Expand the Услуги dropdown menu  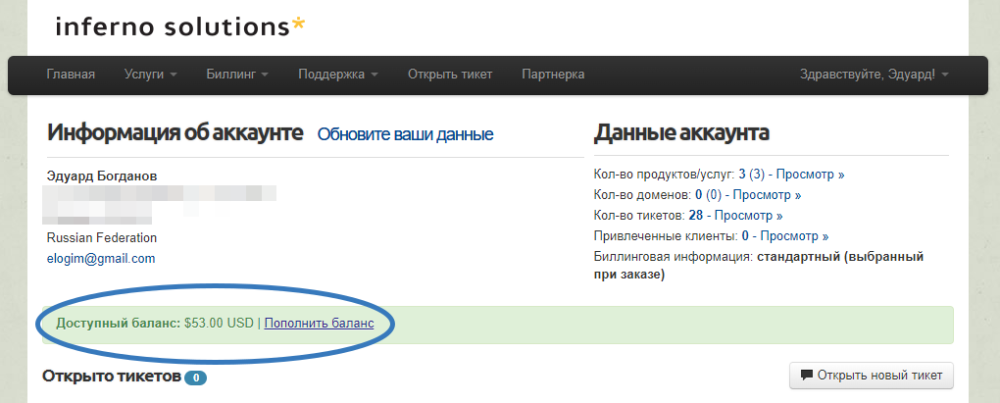[x=150, y=75]
